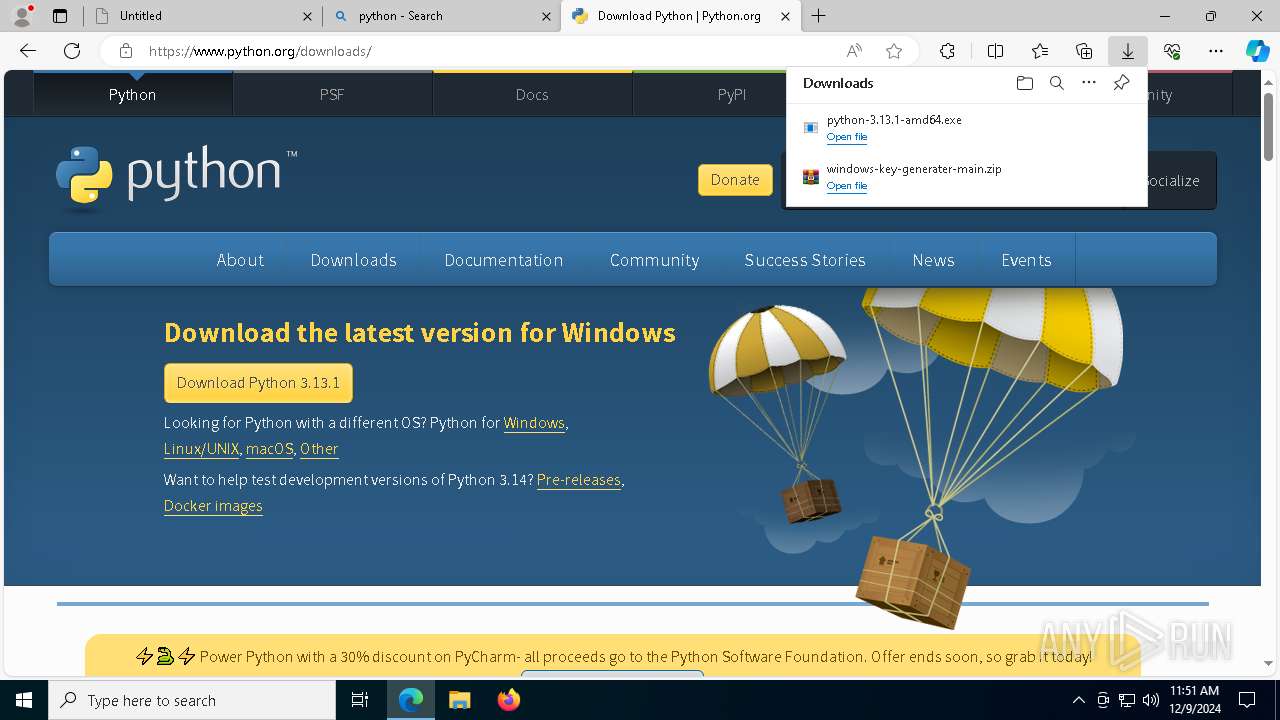Search downloads magnifier icon
The image size is (1280, 720).
coord(1056,83)
